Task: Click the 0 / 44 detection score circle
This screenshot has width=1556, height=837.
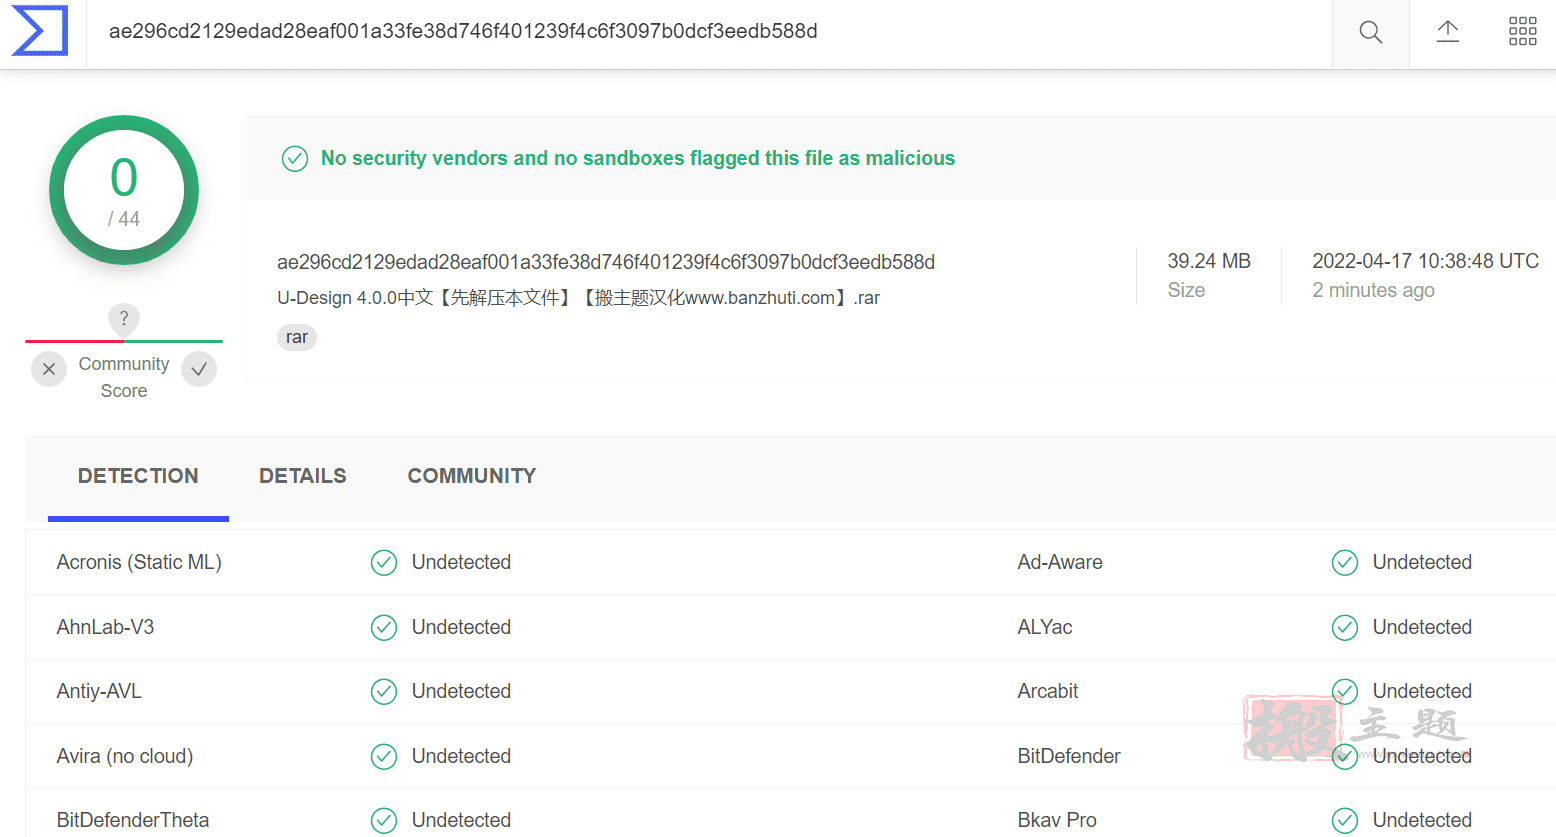Action: point(124,190)
